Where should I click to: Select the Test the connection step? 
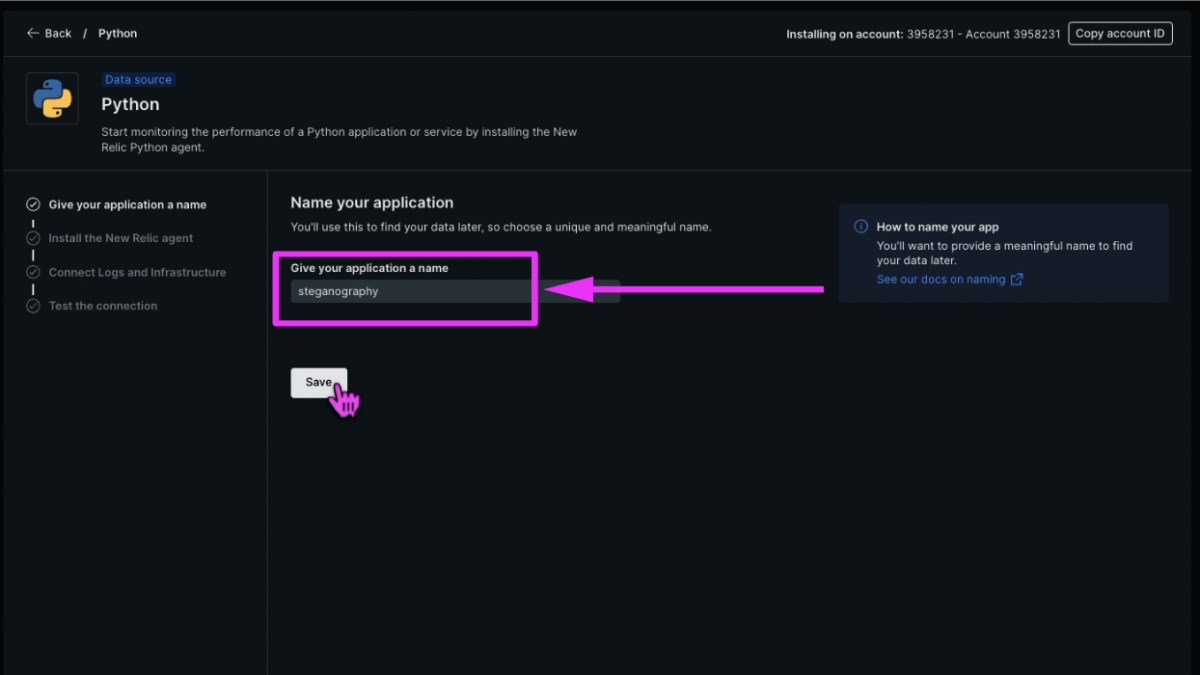(103, 305)
